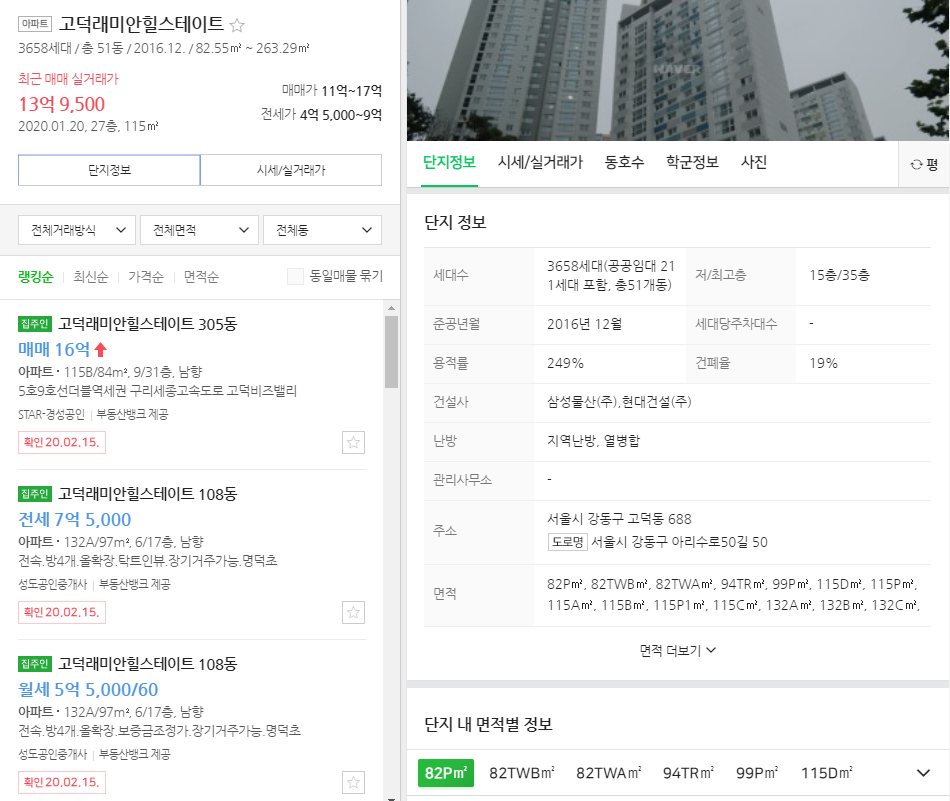
Task: Open the 전체면적 dropdown
Action: (198, 229)
